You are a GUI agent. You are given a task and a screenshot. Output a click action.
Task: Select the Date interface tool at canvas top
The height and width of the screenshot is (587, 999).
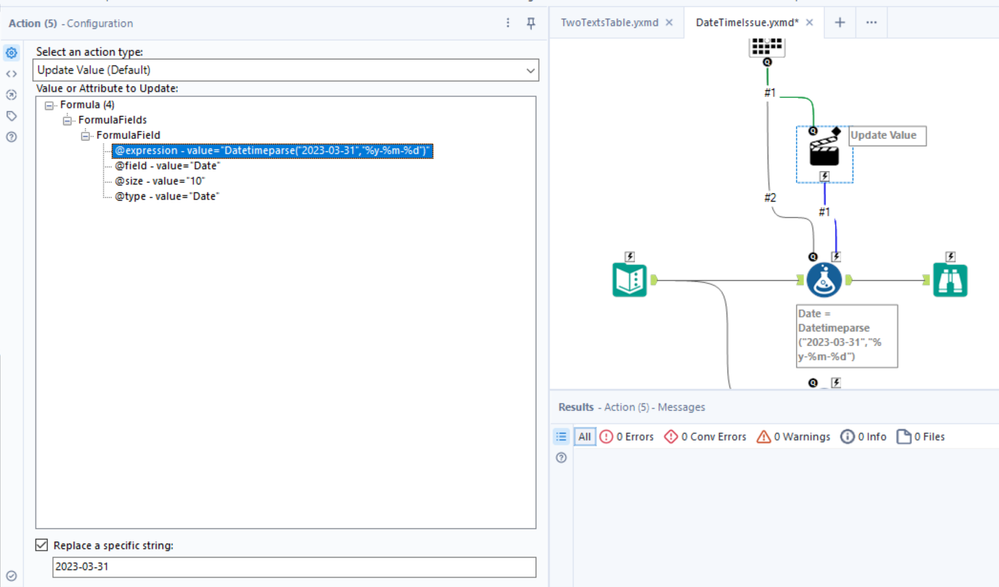click(x=767, y=46)
